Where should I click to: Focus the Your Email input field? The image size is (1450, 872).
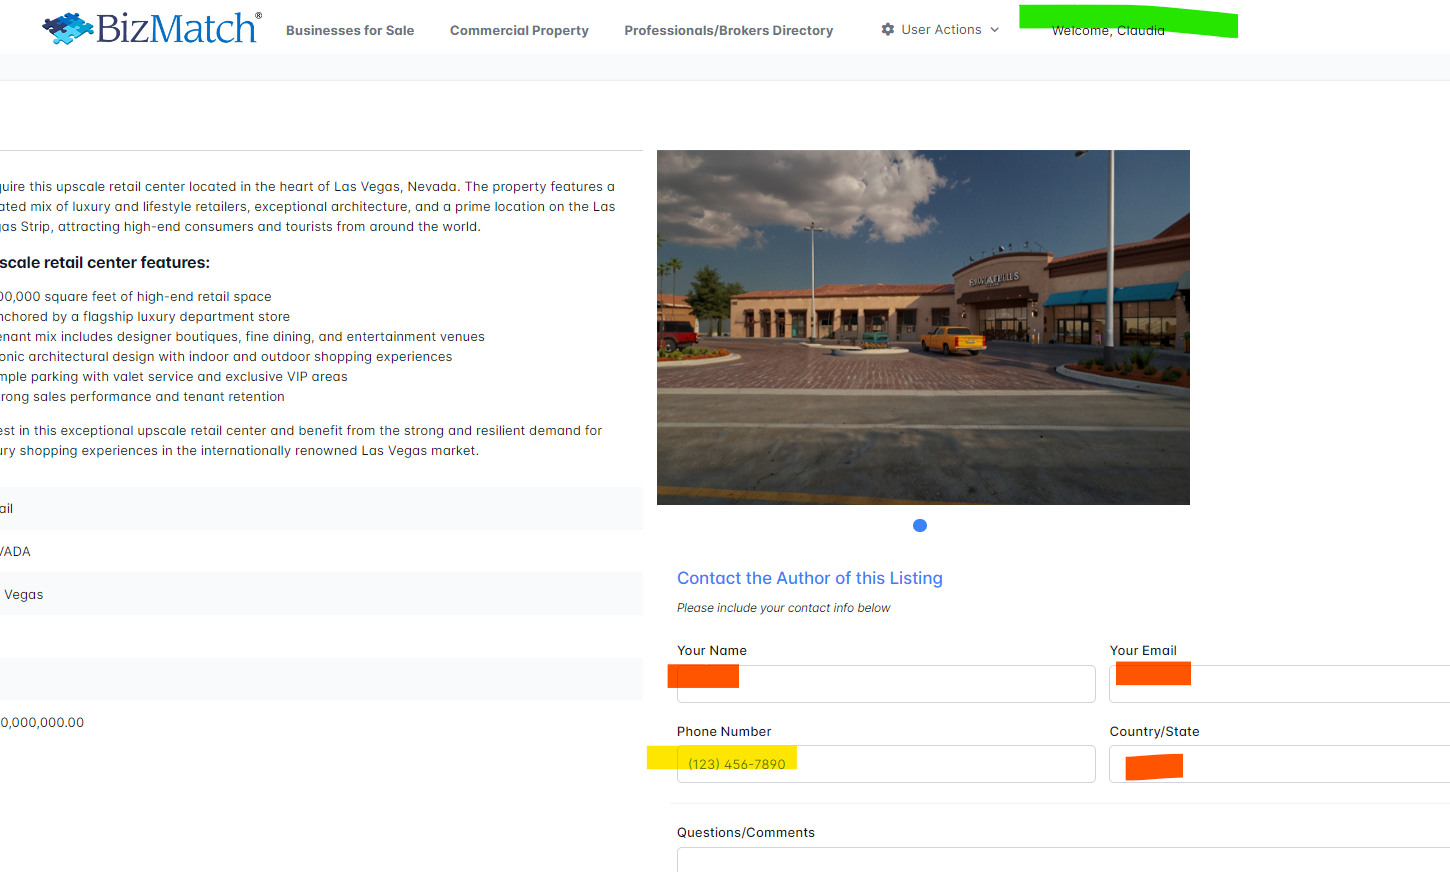point(1280,684)
